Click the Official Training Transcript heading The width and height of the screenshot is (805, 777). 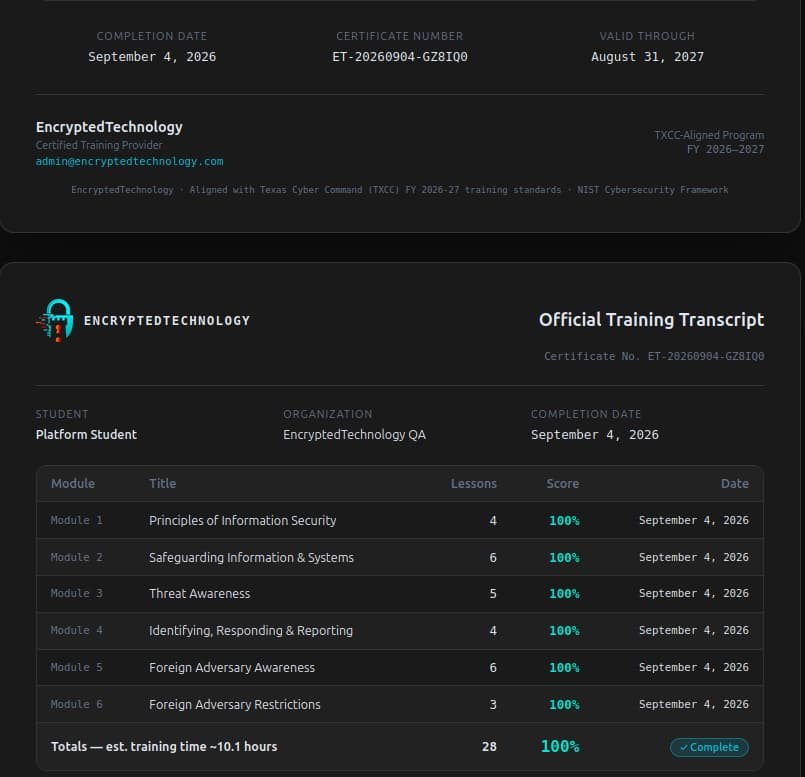click(x=651, y=319)
